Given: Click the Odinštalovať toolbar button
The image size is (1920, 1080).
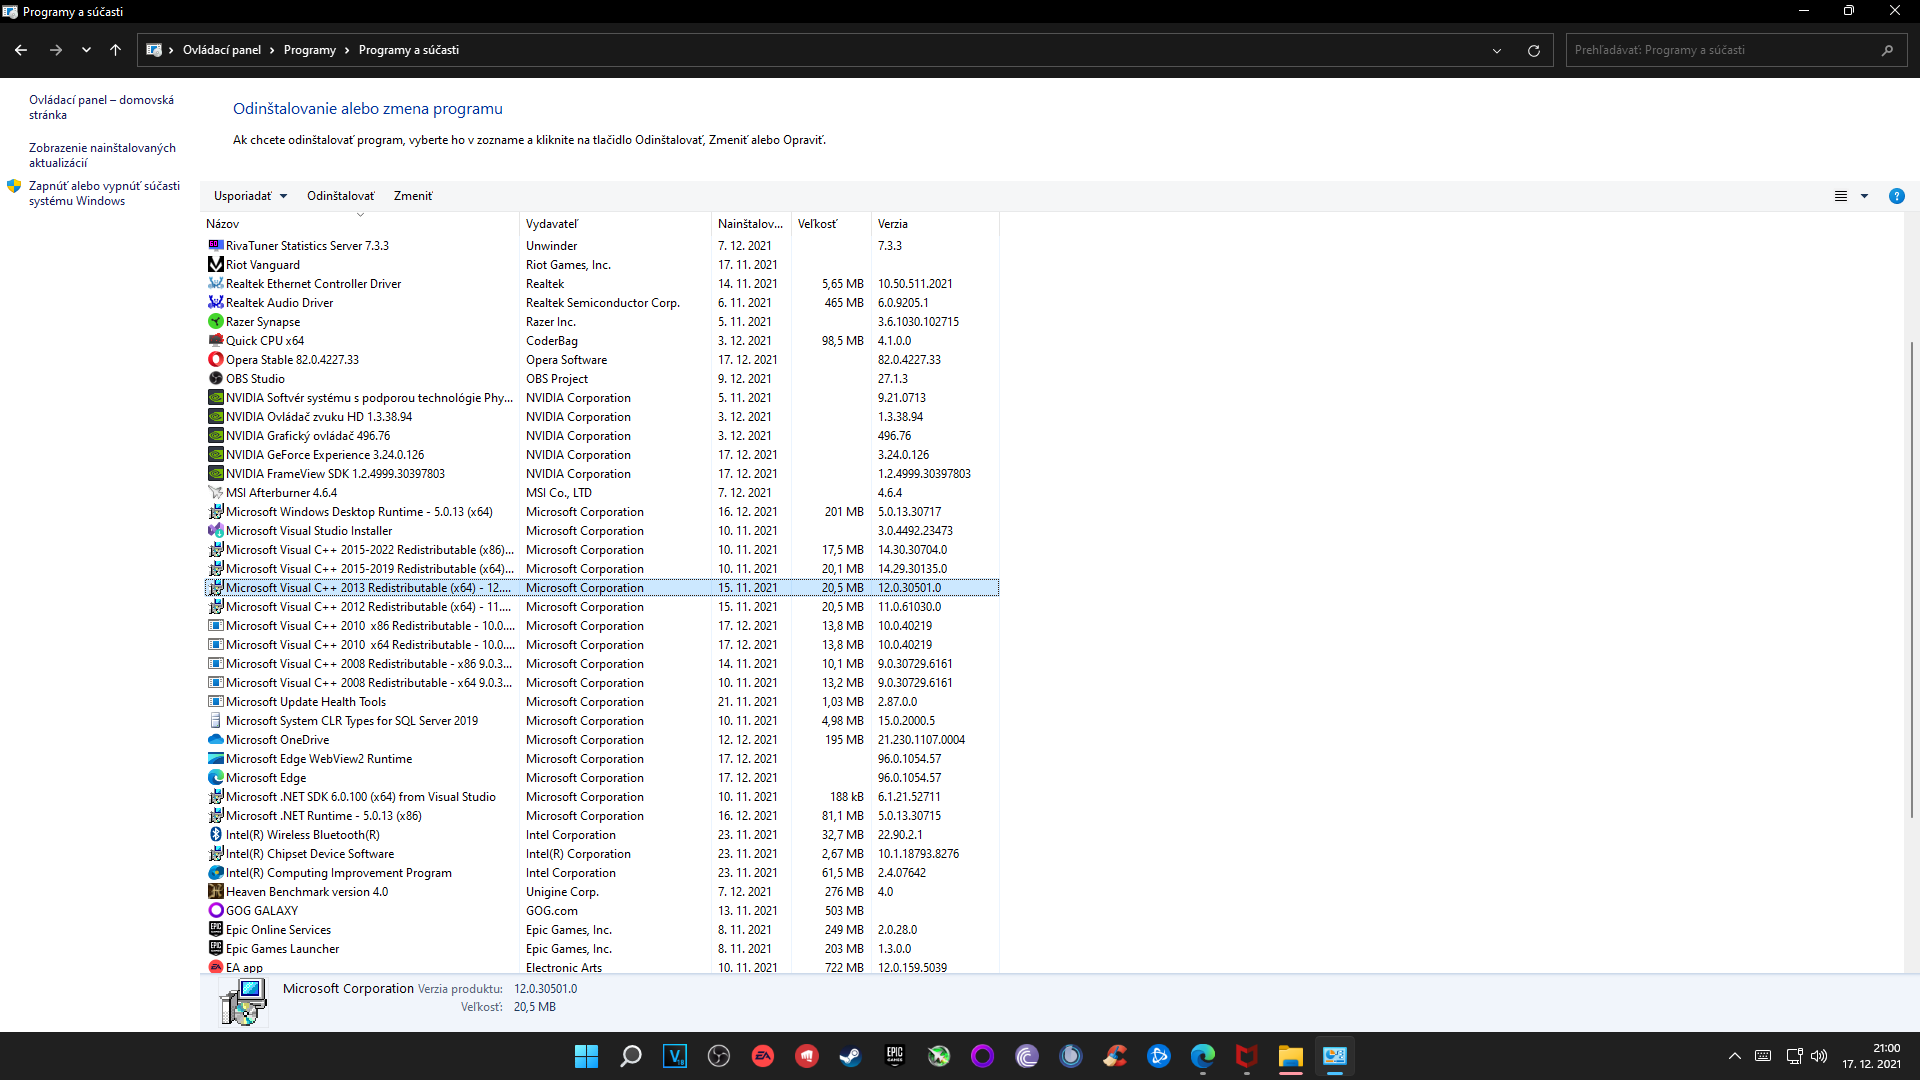Looking at the screenshot, I should pos(340,196).
